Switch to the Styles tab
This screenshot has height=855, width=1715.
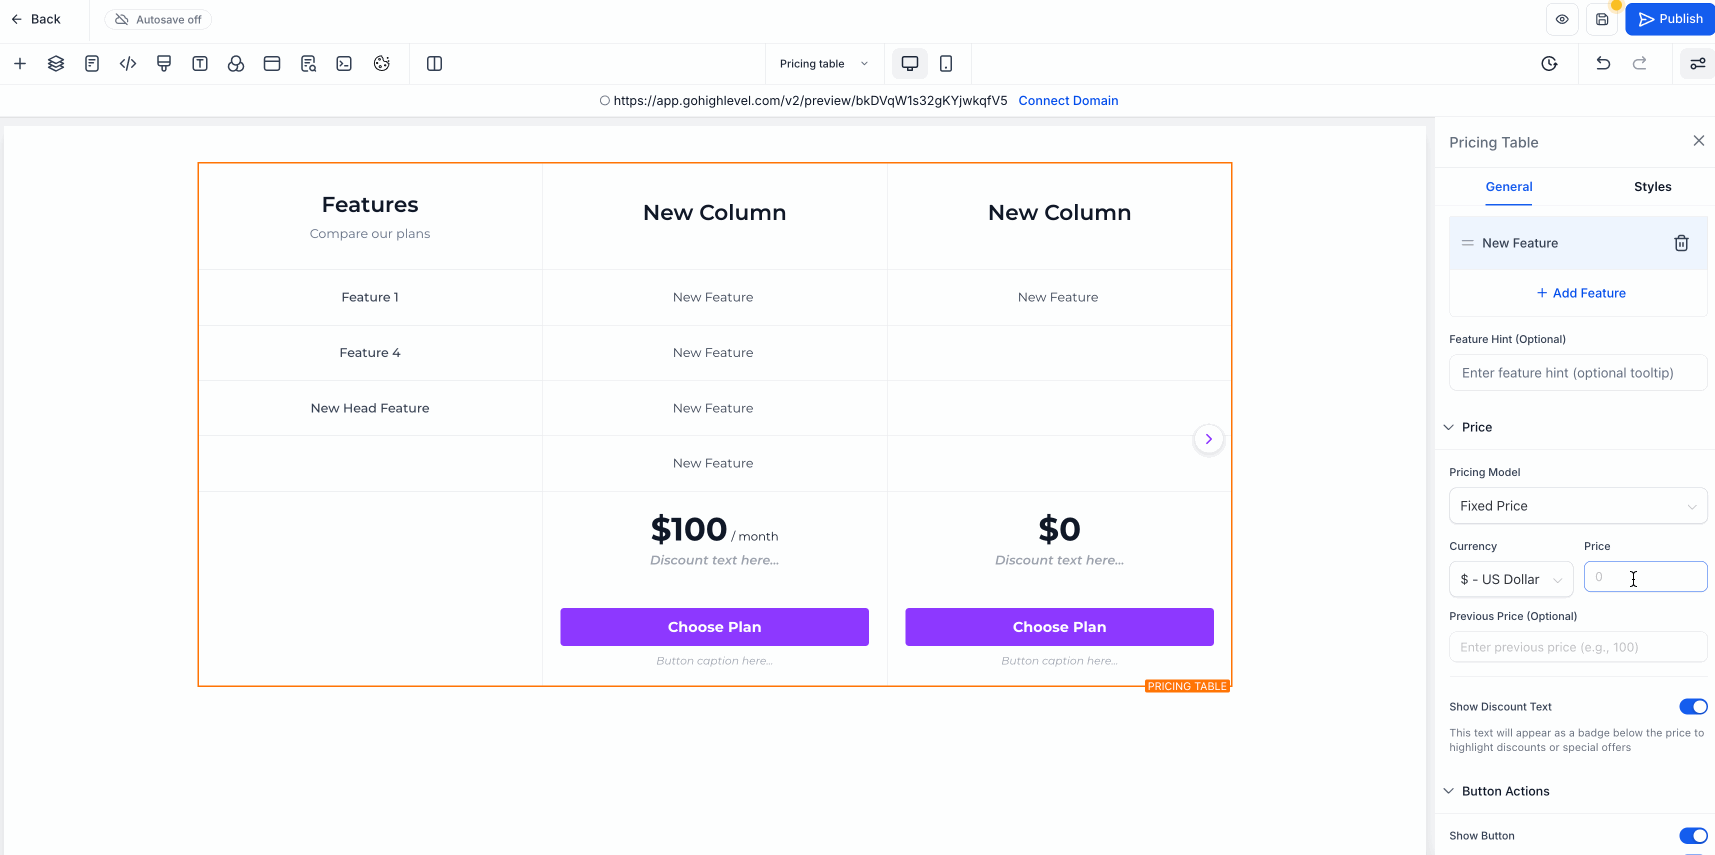pos(1652,187)
